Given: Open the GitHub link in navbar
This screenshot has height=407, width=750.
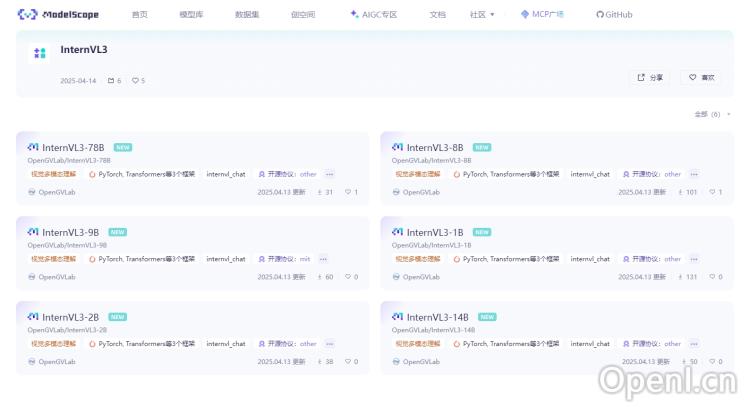Looking at the screenshot, I should point(614,15).
